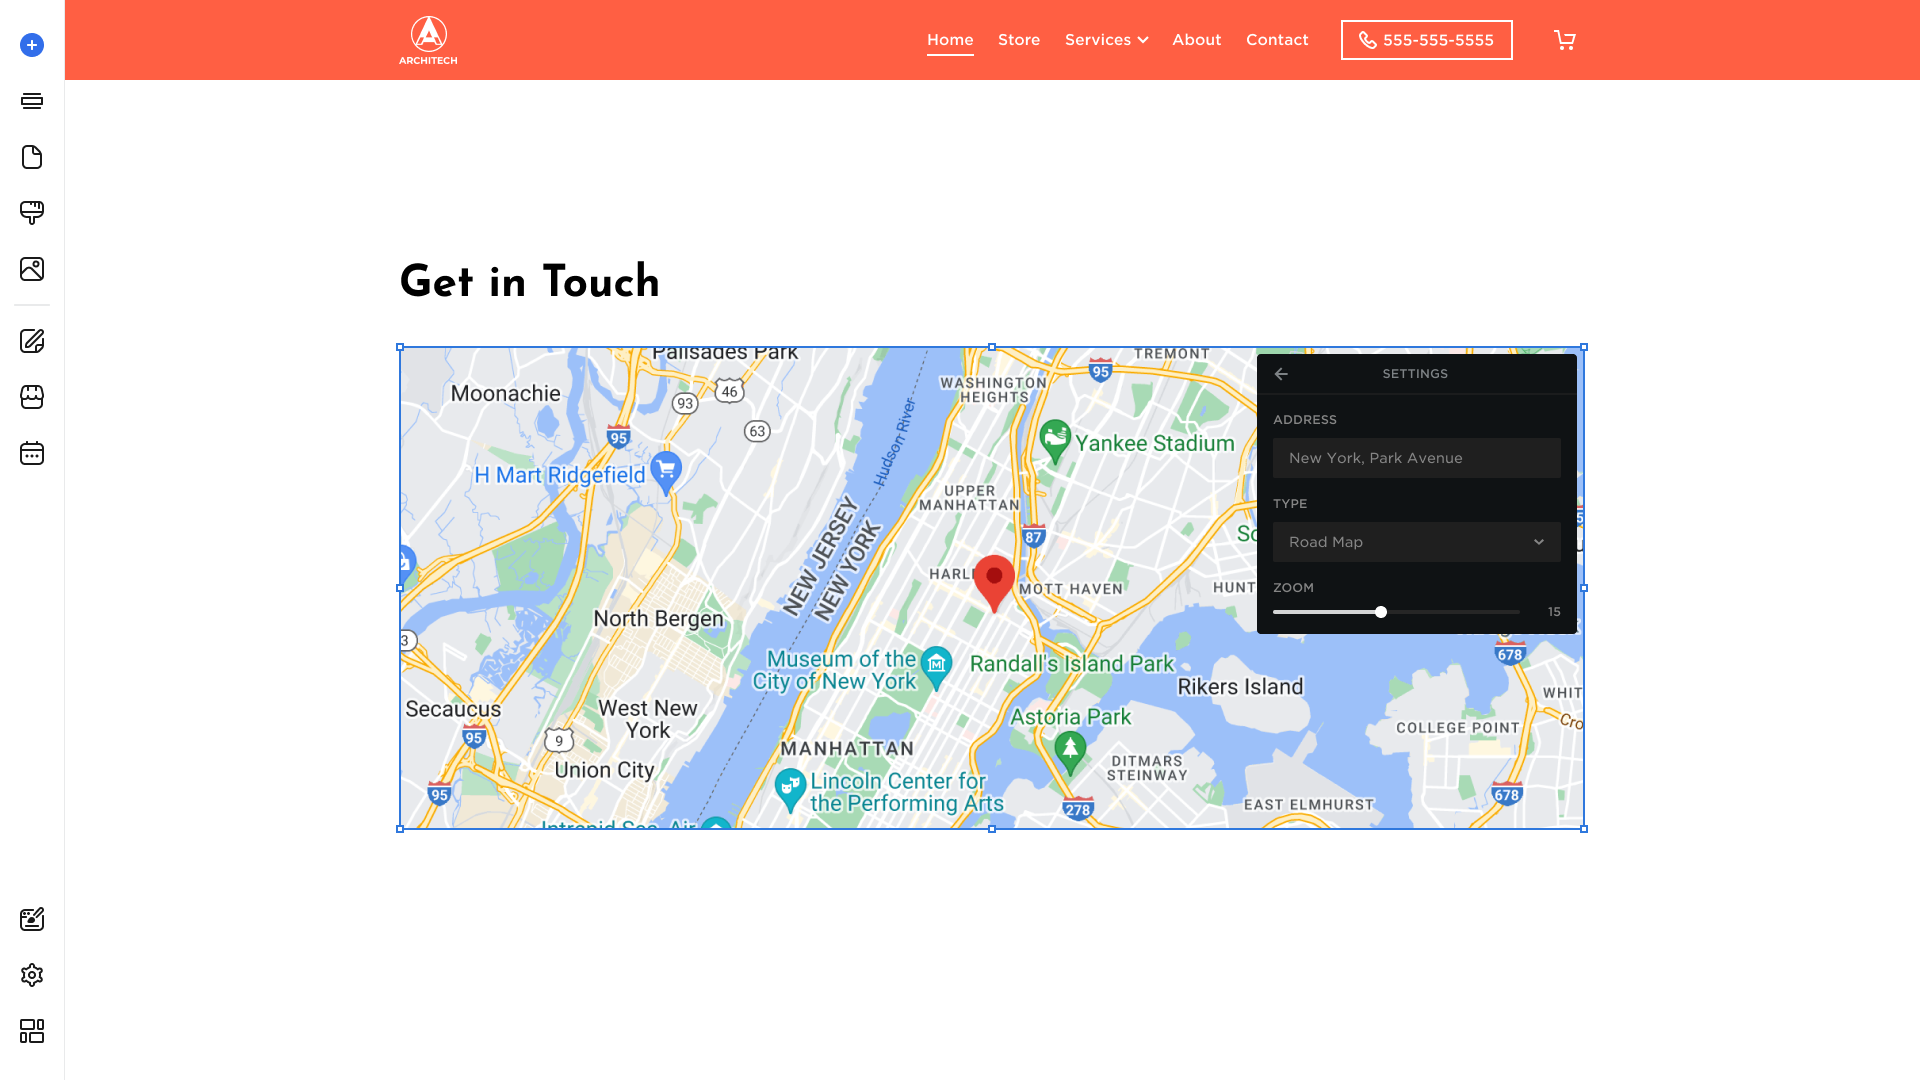
Task: Open the About navigation link
Action: tap(1196, 40)
